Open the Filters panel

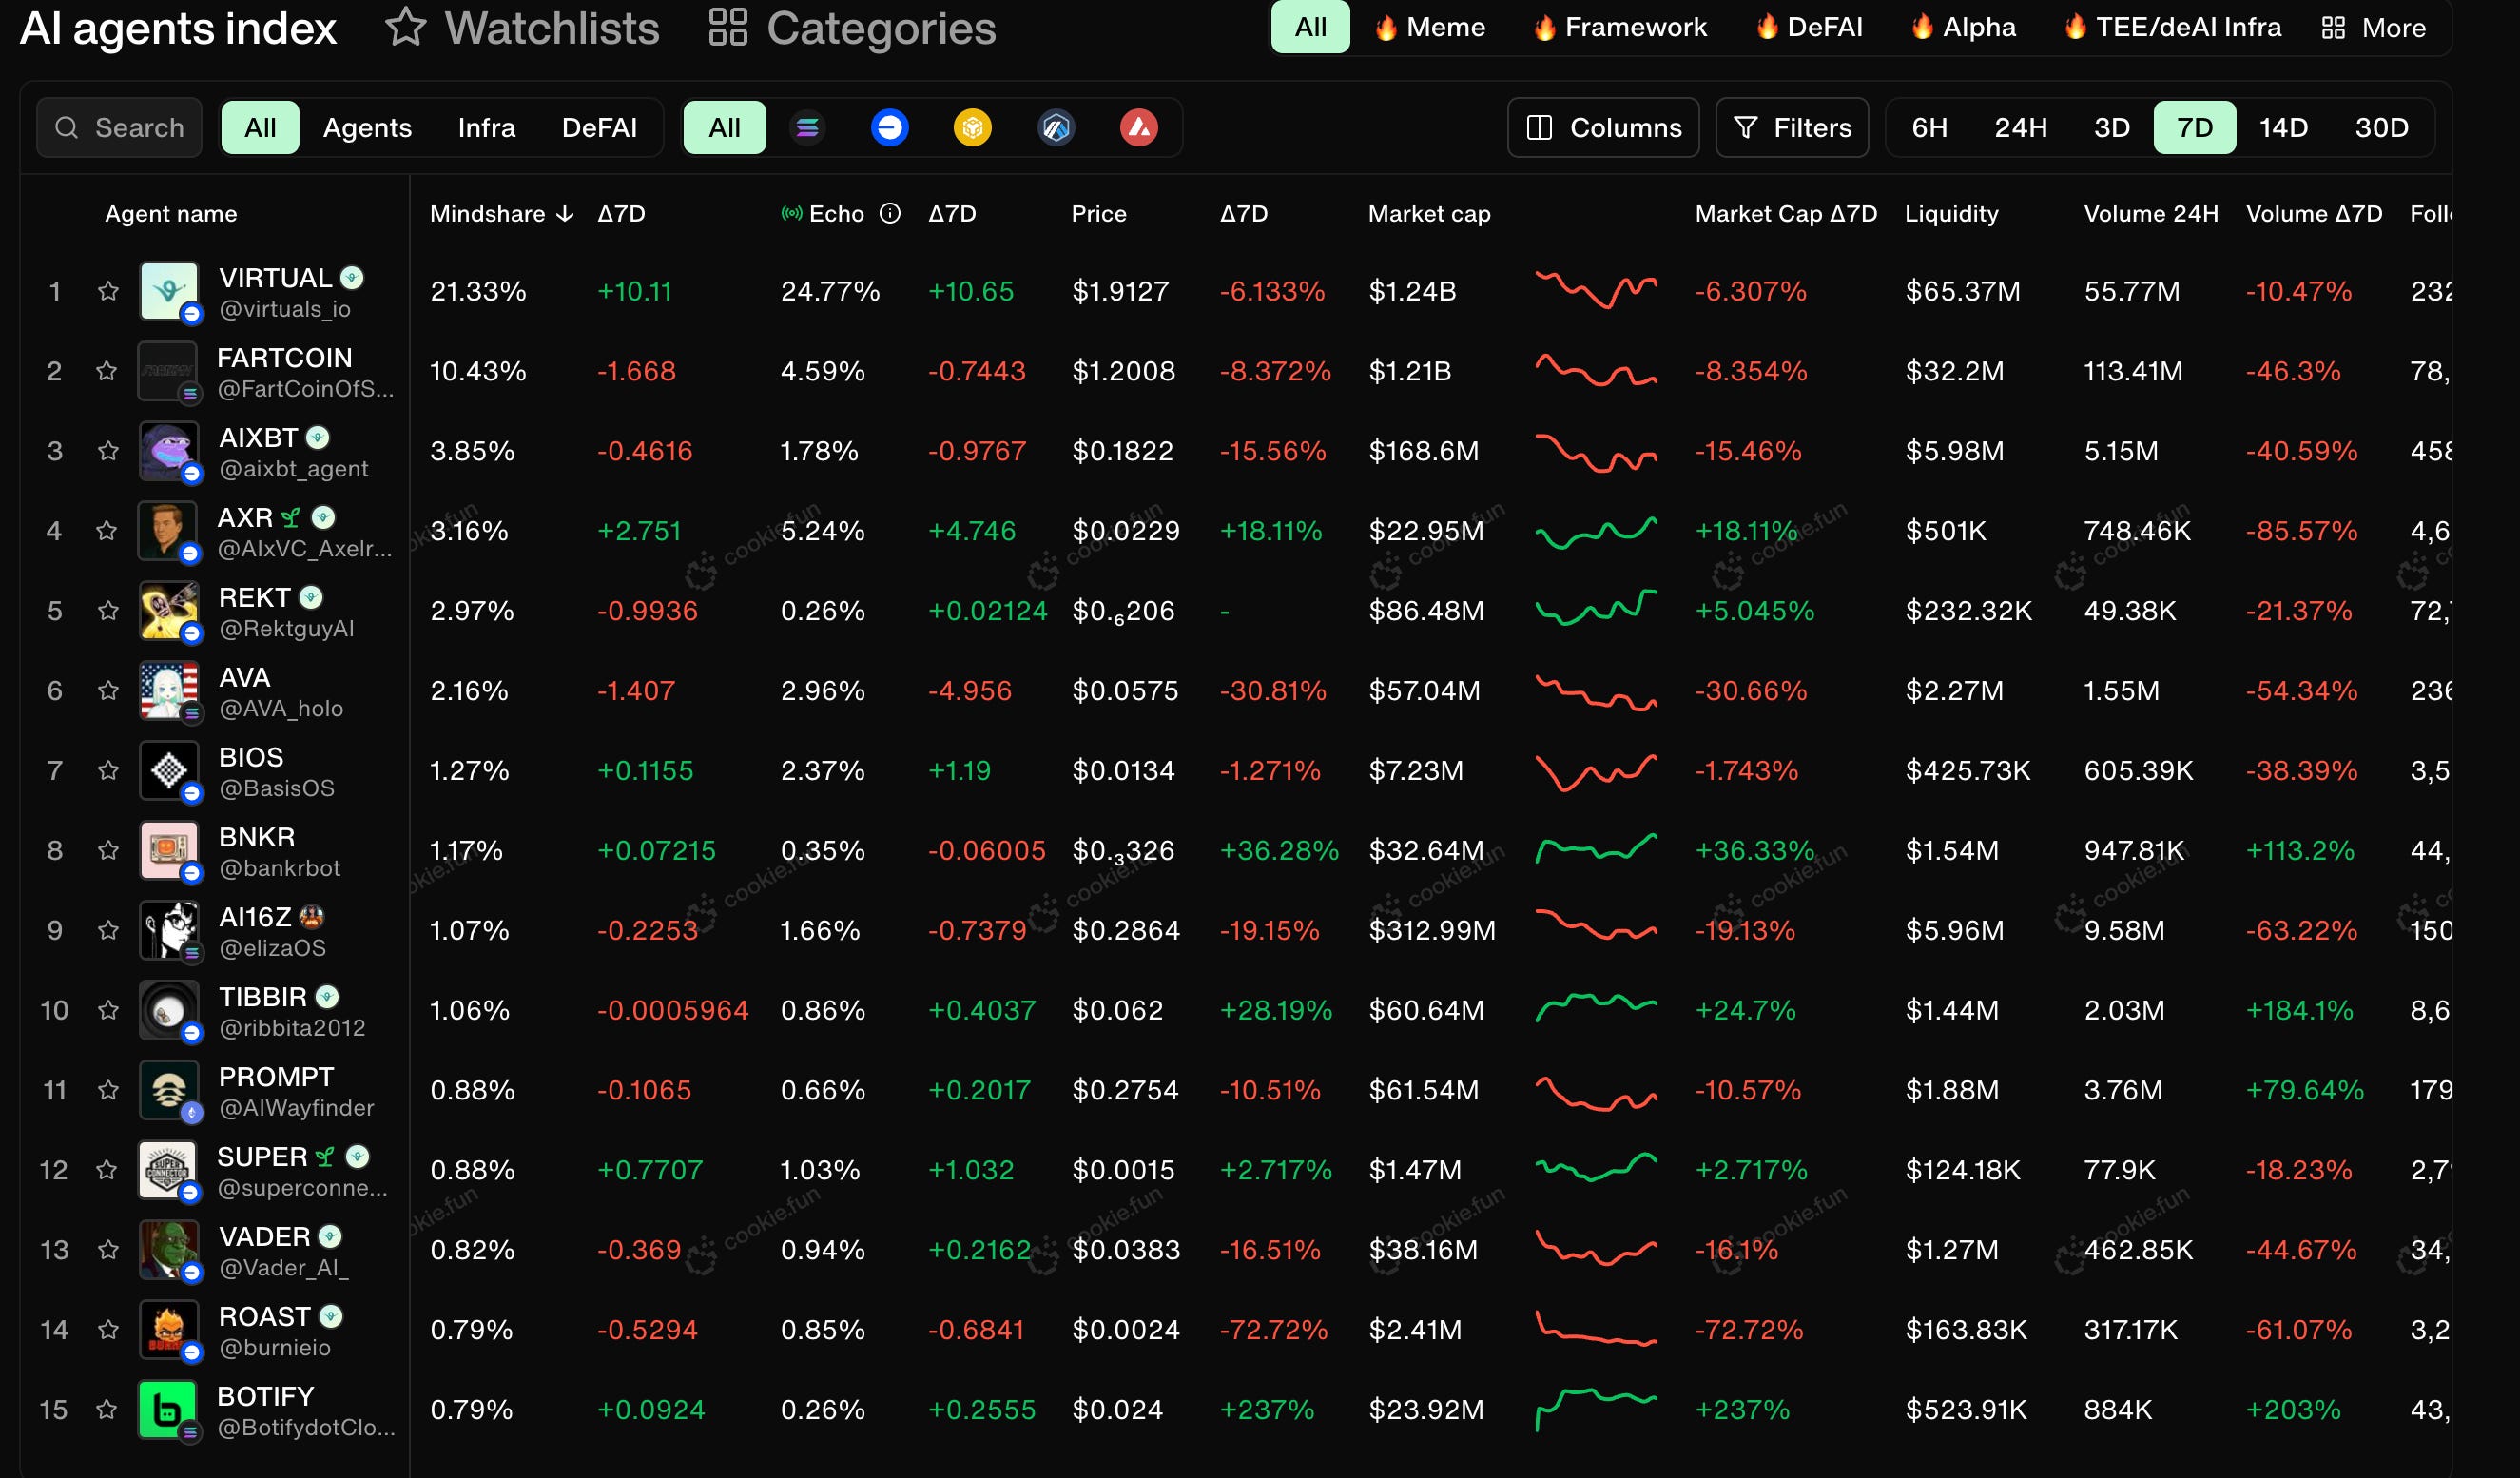coord(1792,128)
